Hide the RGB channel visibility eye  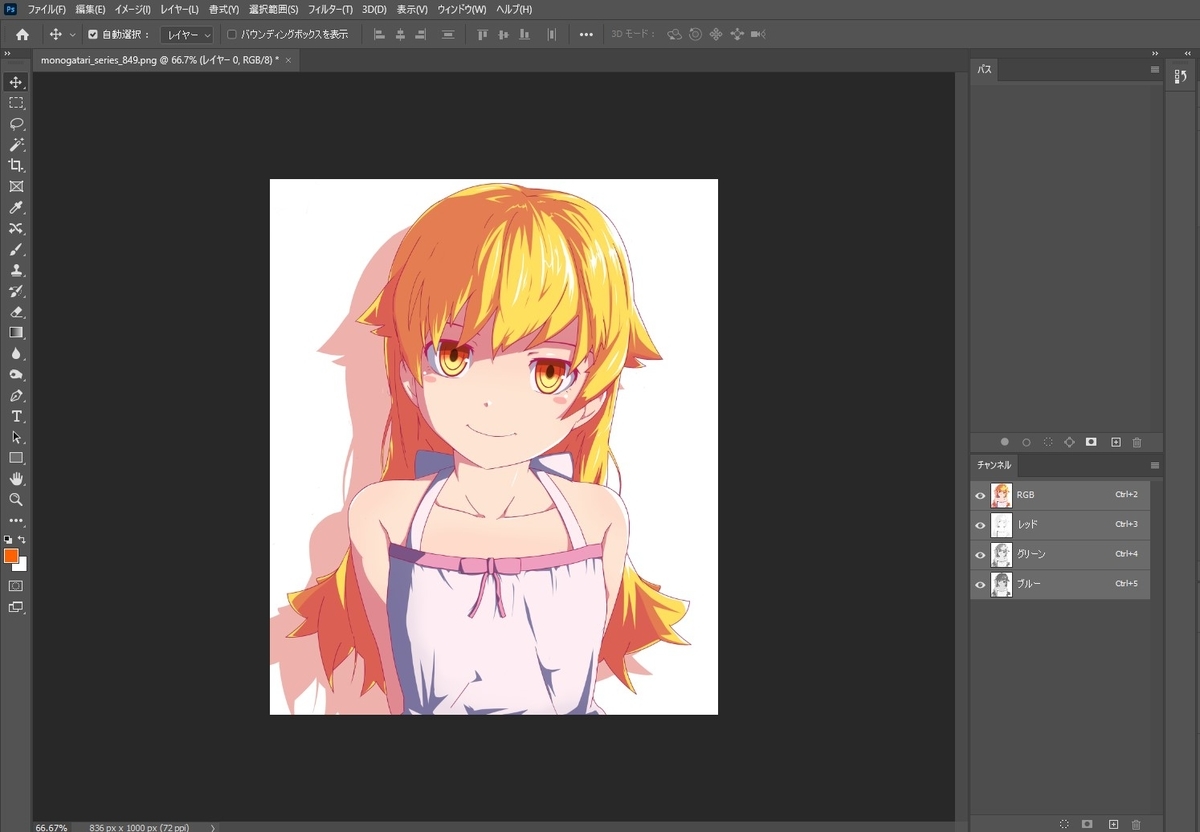pos(980,495)
